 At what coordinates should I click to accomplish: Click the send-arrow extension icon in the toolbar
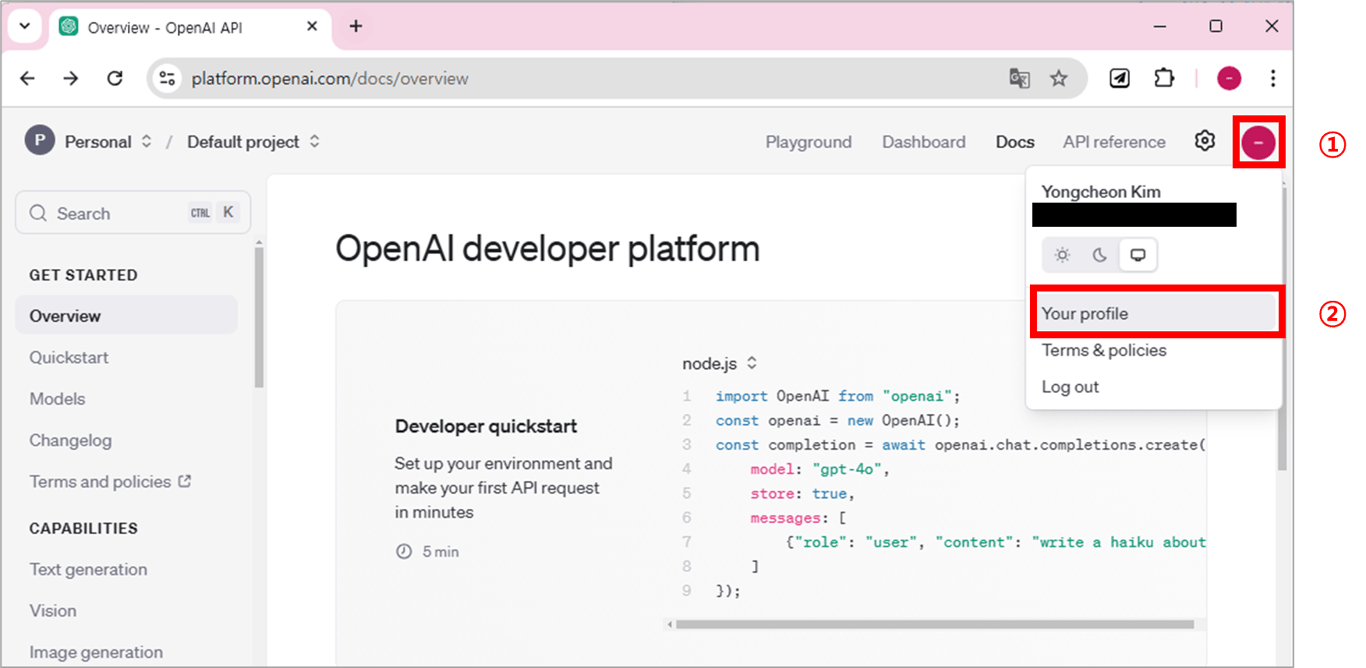[1120, 78]
